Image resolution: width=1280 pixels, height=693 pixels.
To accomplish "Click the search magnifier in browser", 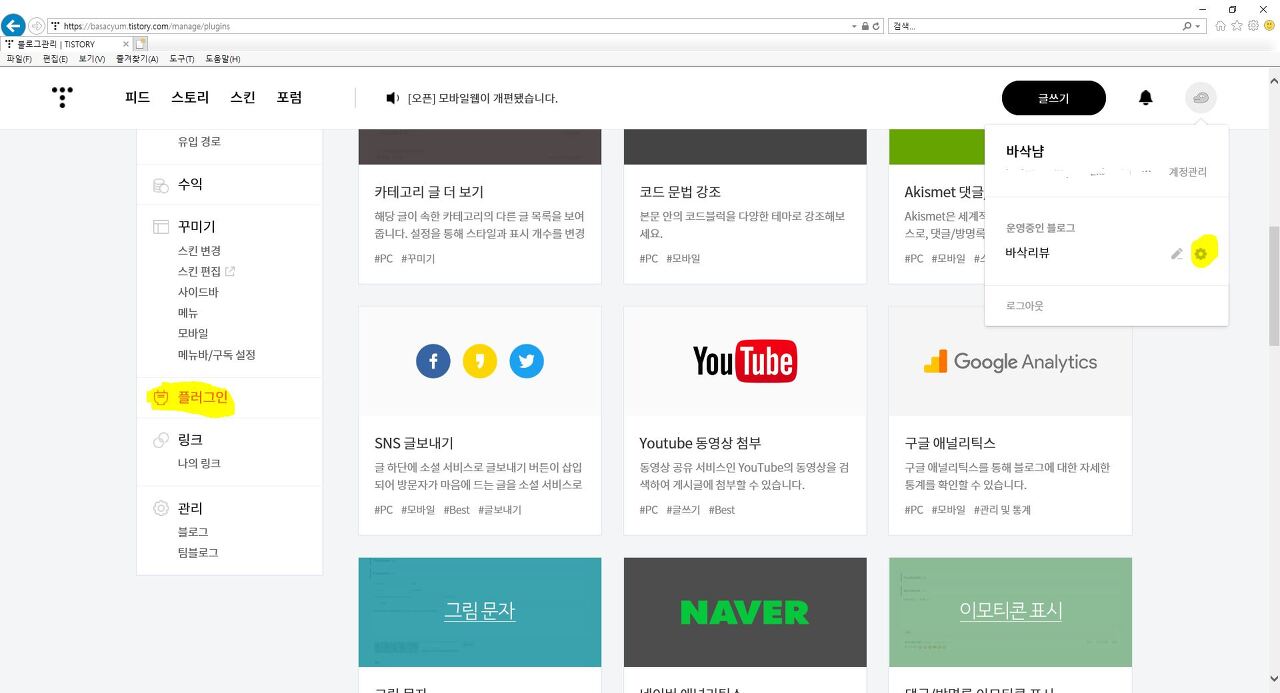I will point(1187,26).
